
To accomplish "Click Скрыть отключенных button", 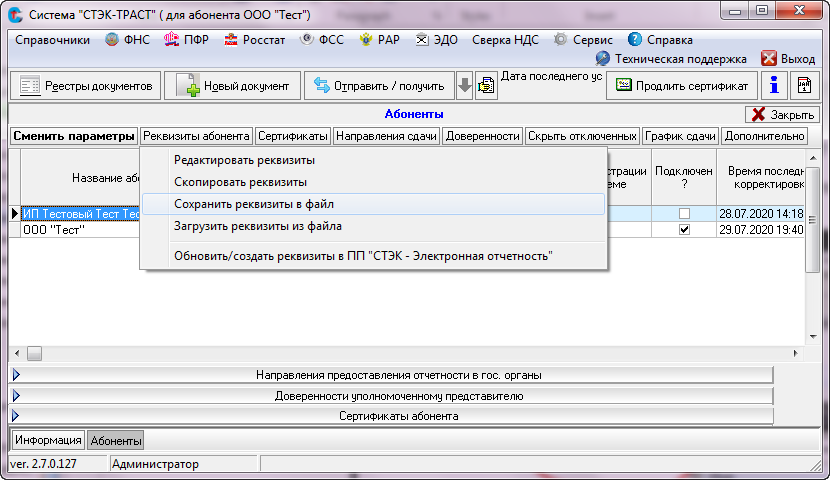I will pos(582,136).
